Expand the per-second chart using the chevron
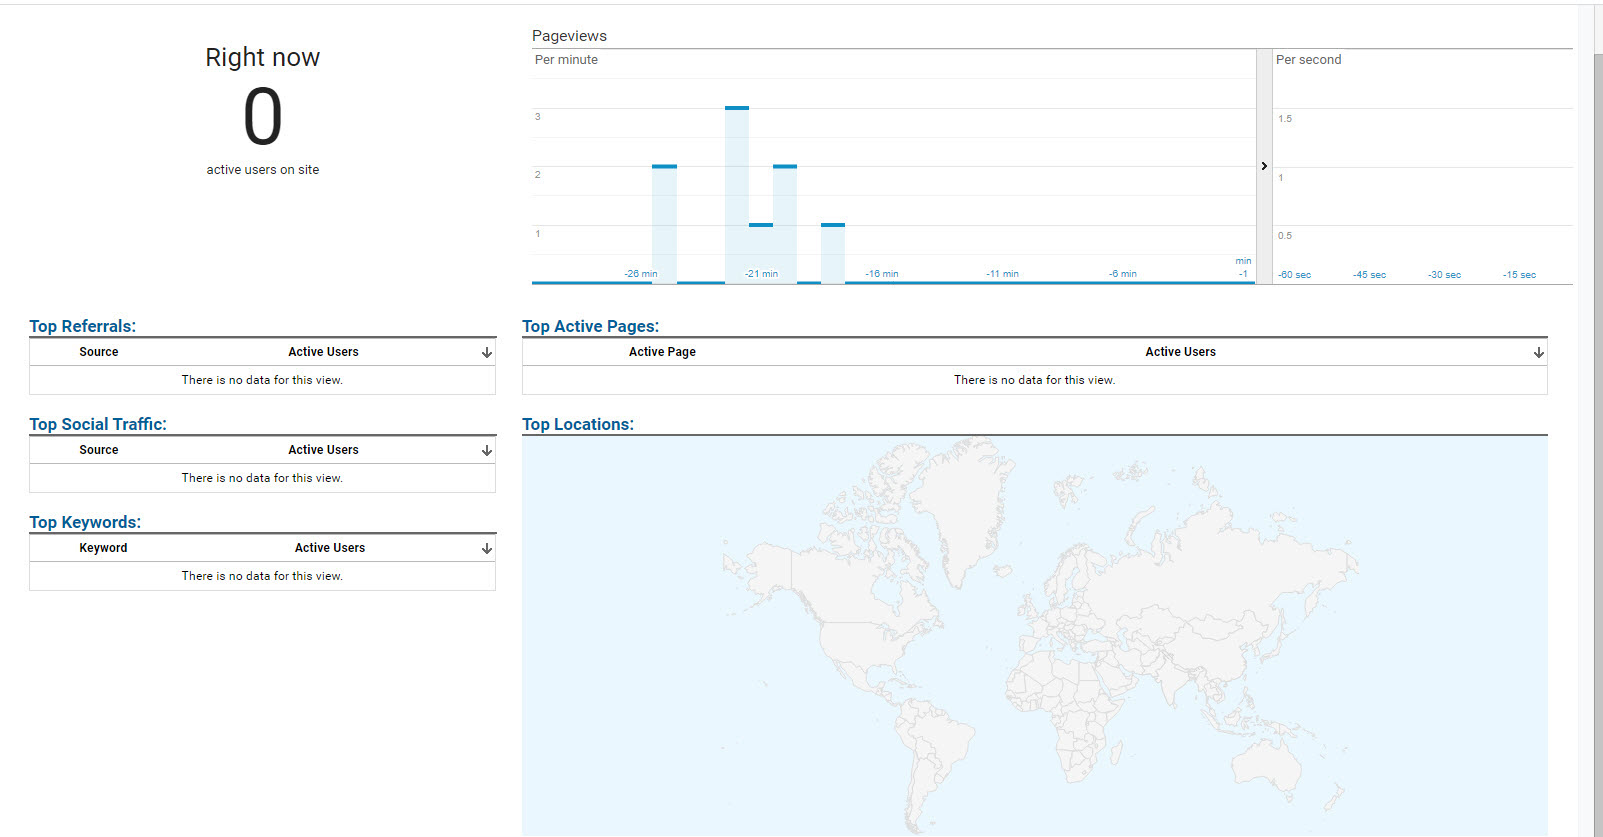The image size is (1603, 837). pyautogui.click(x=1264, y=166)
